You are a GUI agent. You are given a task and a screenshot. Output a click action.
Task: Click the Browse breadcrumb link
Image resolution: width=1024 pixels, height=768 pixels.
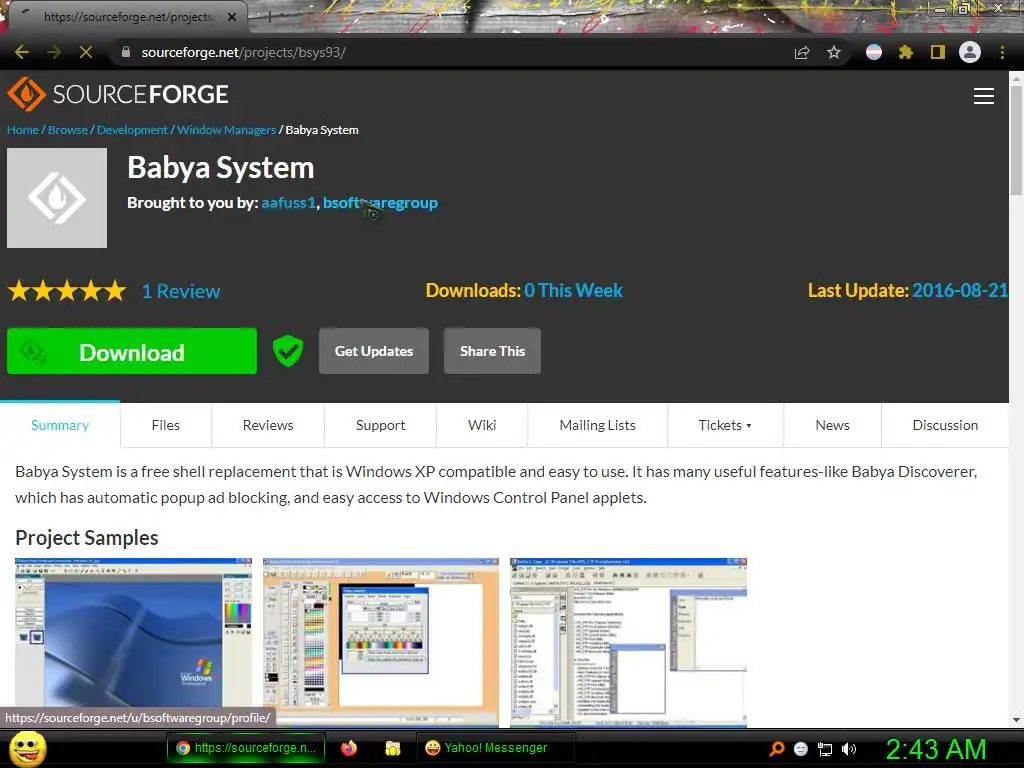click(68, 130)
